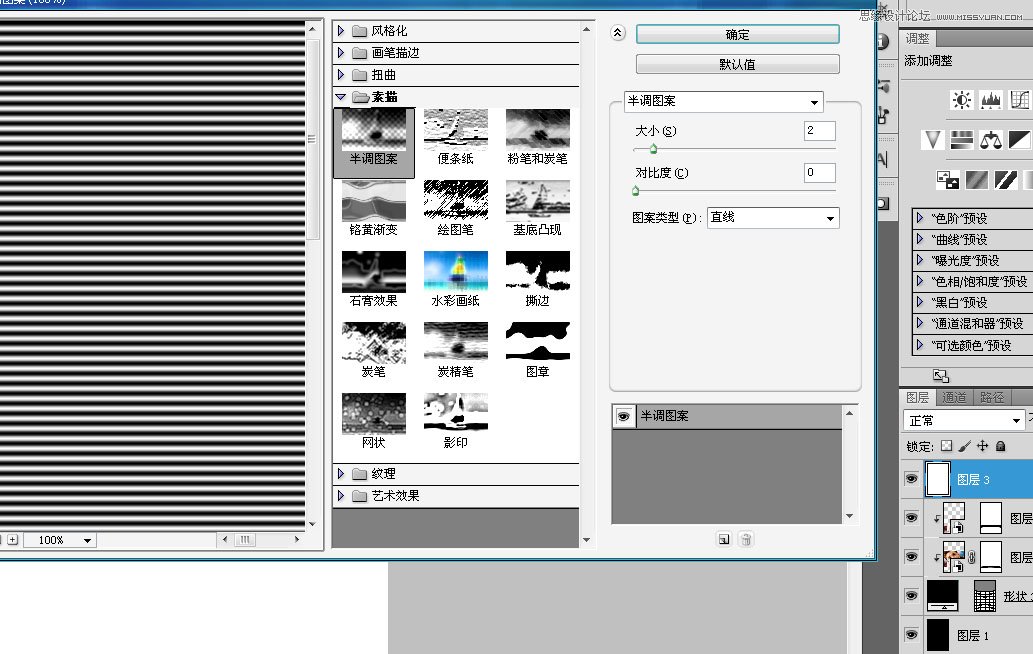This screenshot has width=1033, height=654.
Task: Switch to the 路径 tab
Action: coord(991,397)
